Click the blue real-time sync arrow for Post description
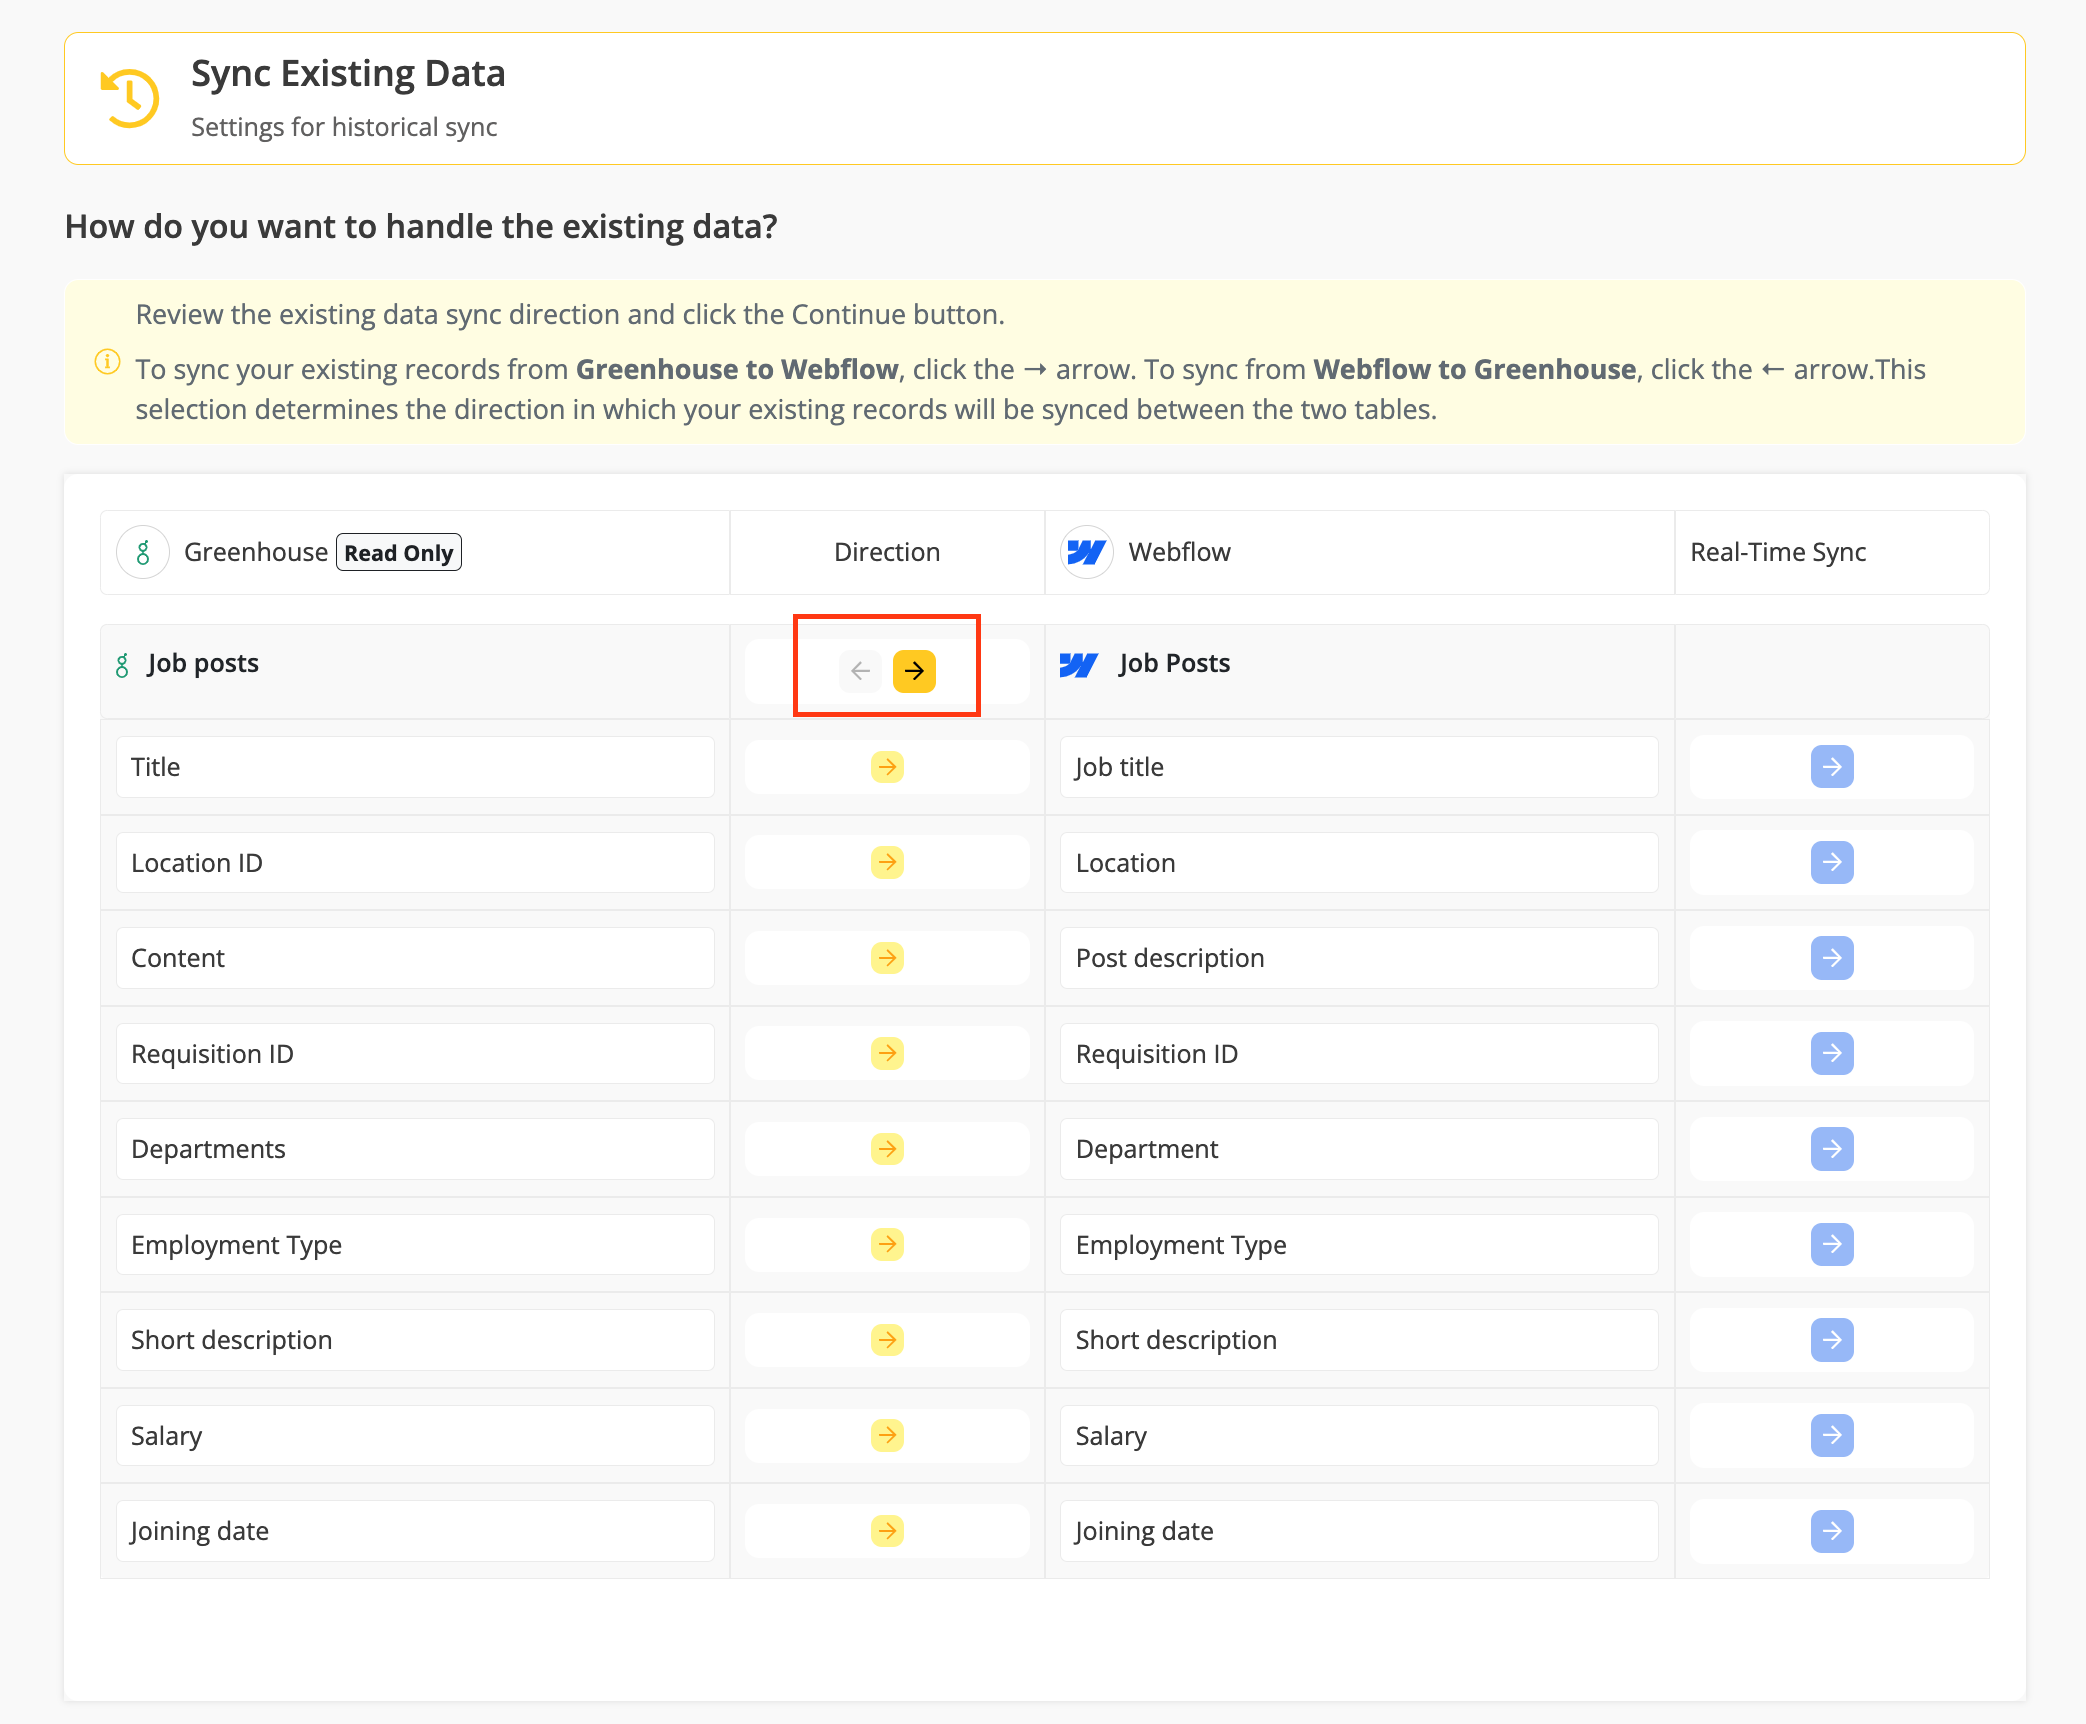This screenshot has height=1724, width=2086. point(1832,958)
